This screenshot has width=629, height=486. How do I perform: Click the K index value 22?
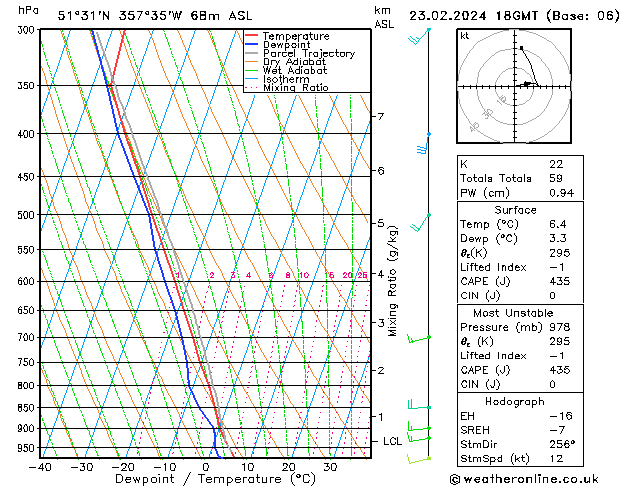point(556,164)
